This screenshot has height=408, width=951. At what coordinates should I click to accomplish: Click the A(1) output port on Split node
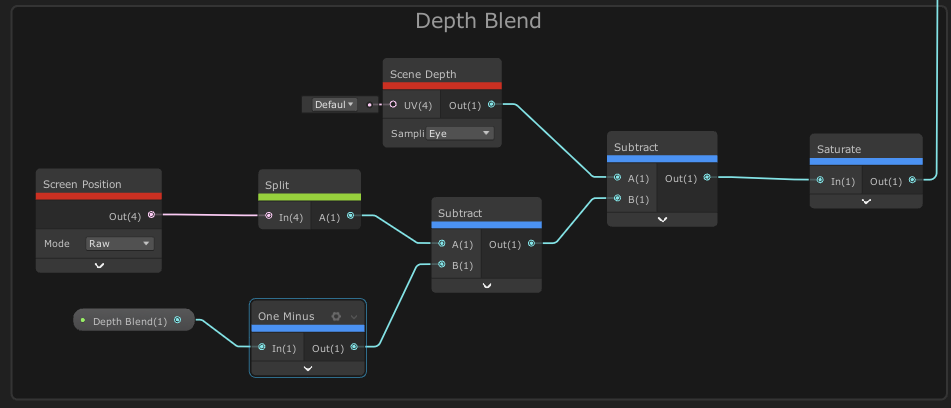(x=350, y=215)
